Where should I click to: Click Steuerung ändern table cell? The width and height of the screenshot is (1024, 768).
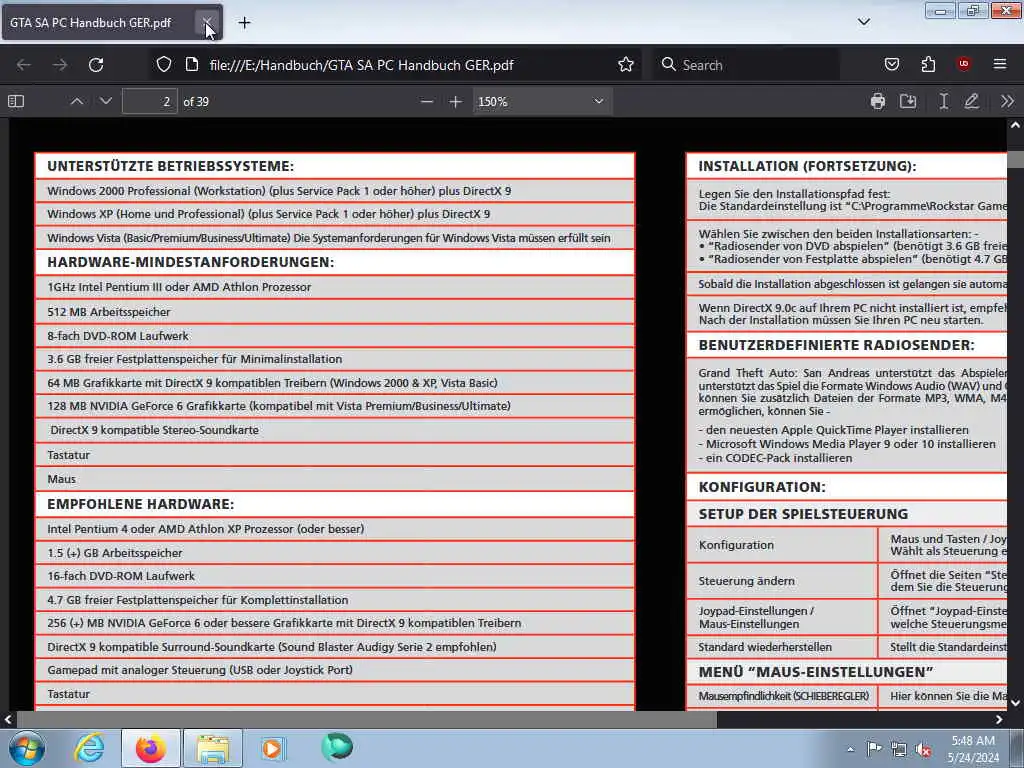coord(782,581)
